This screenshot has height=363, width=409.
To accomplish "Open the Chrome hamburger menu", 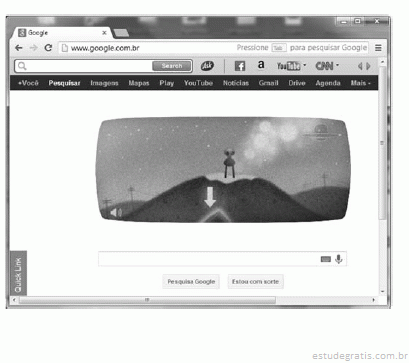I will coord(378,48).
